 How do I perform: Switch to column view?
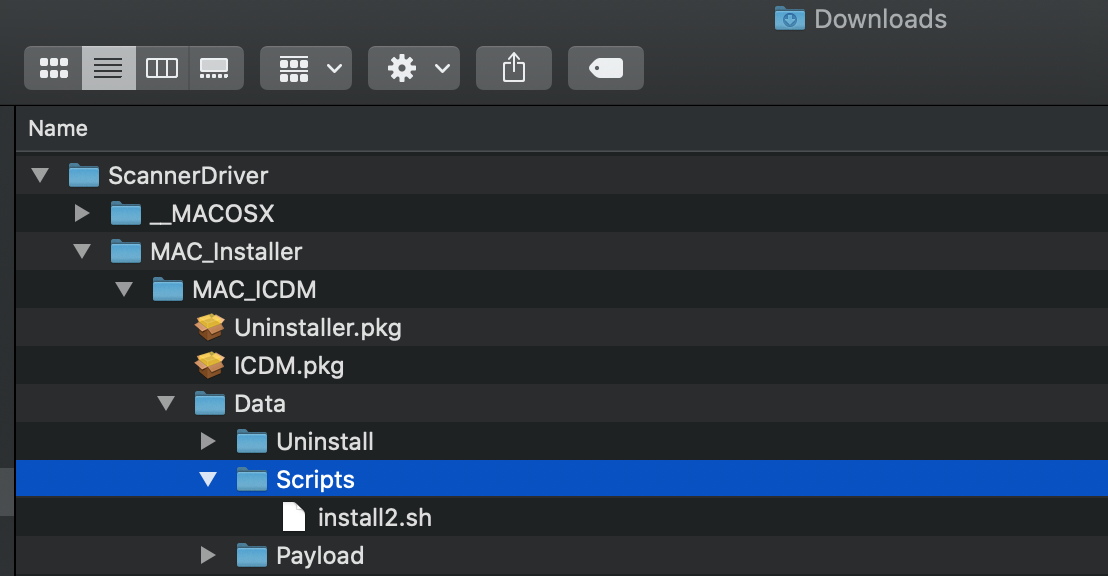tap(162, 68)
